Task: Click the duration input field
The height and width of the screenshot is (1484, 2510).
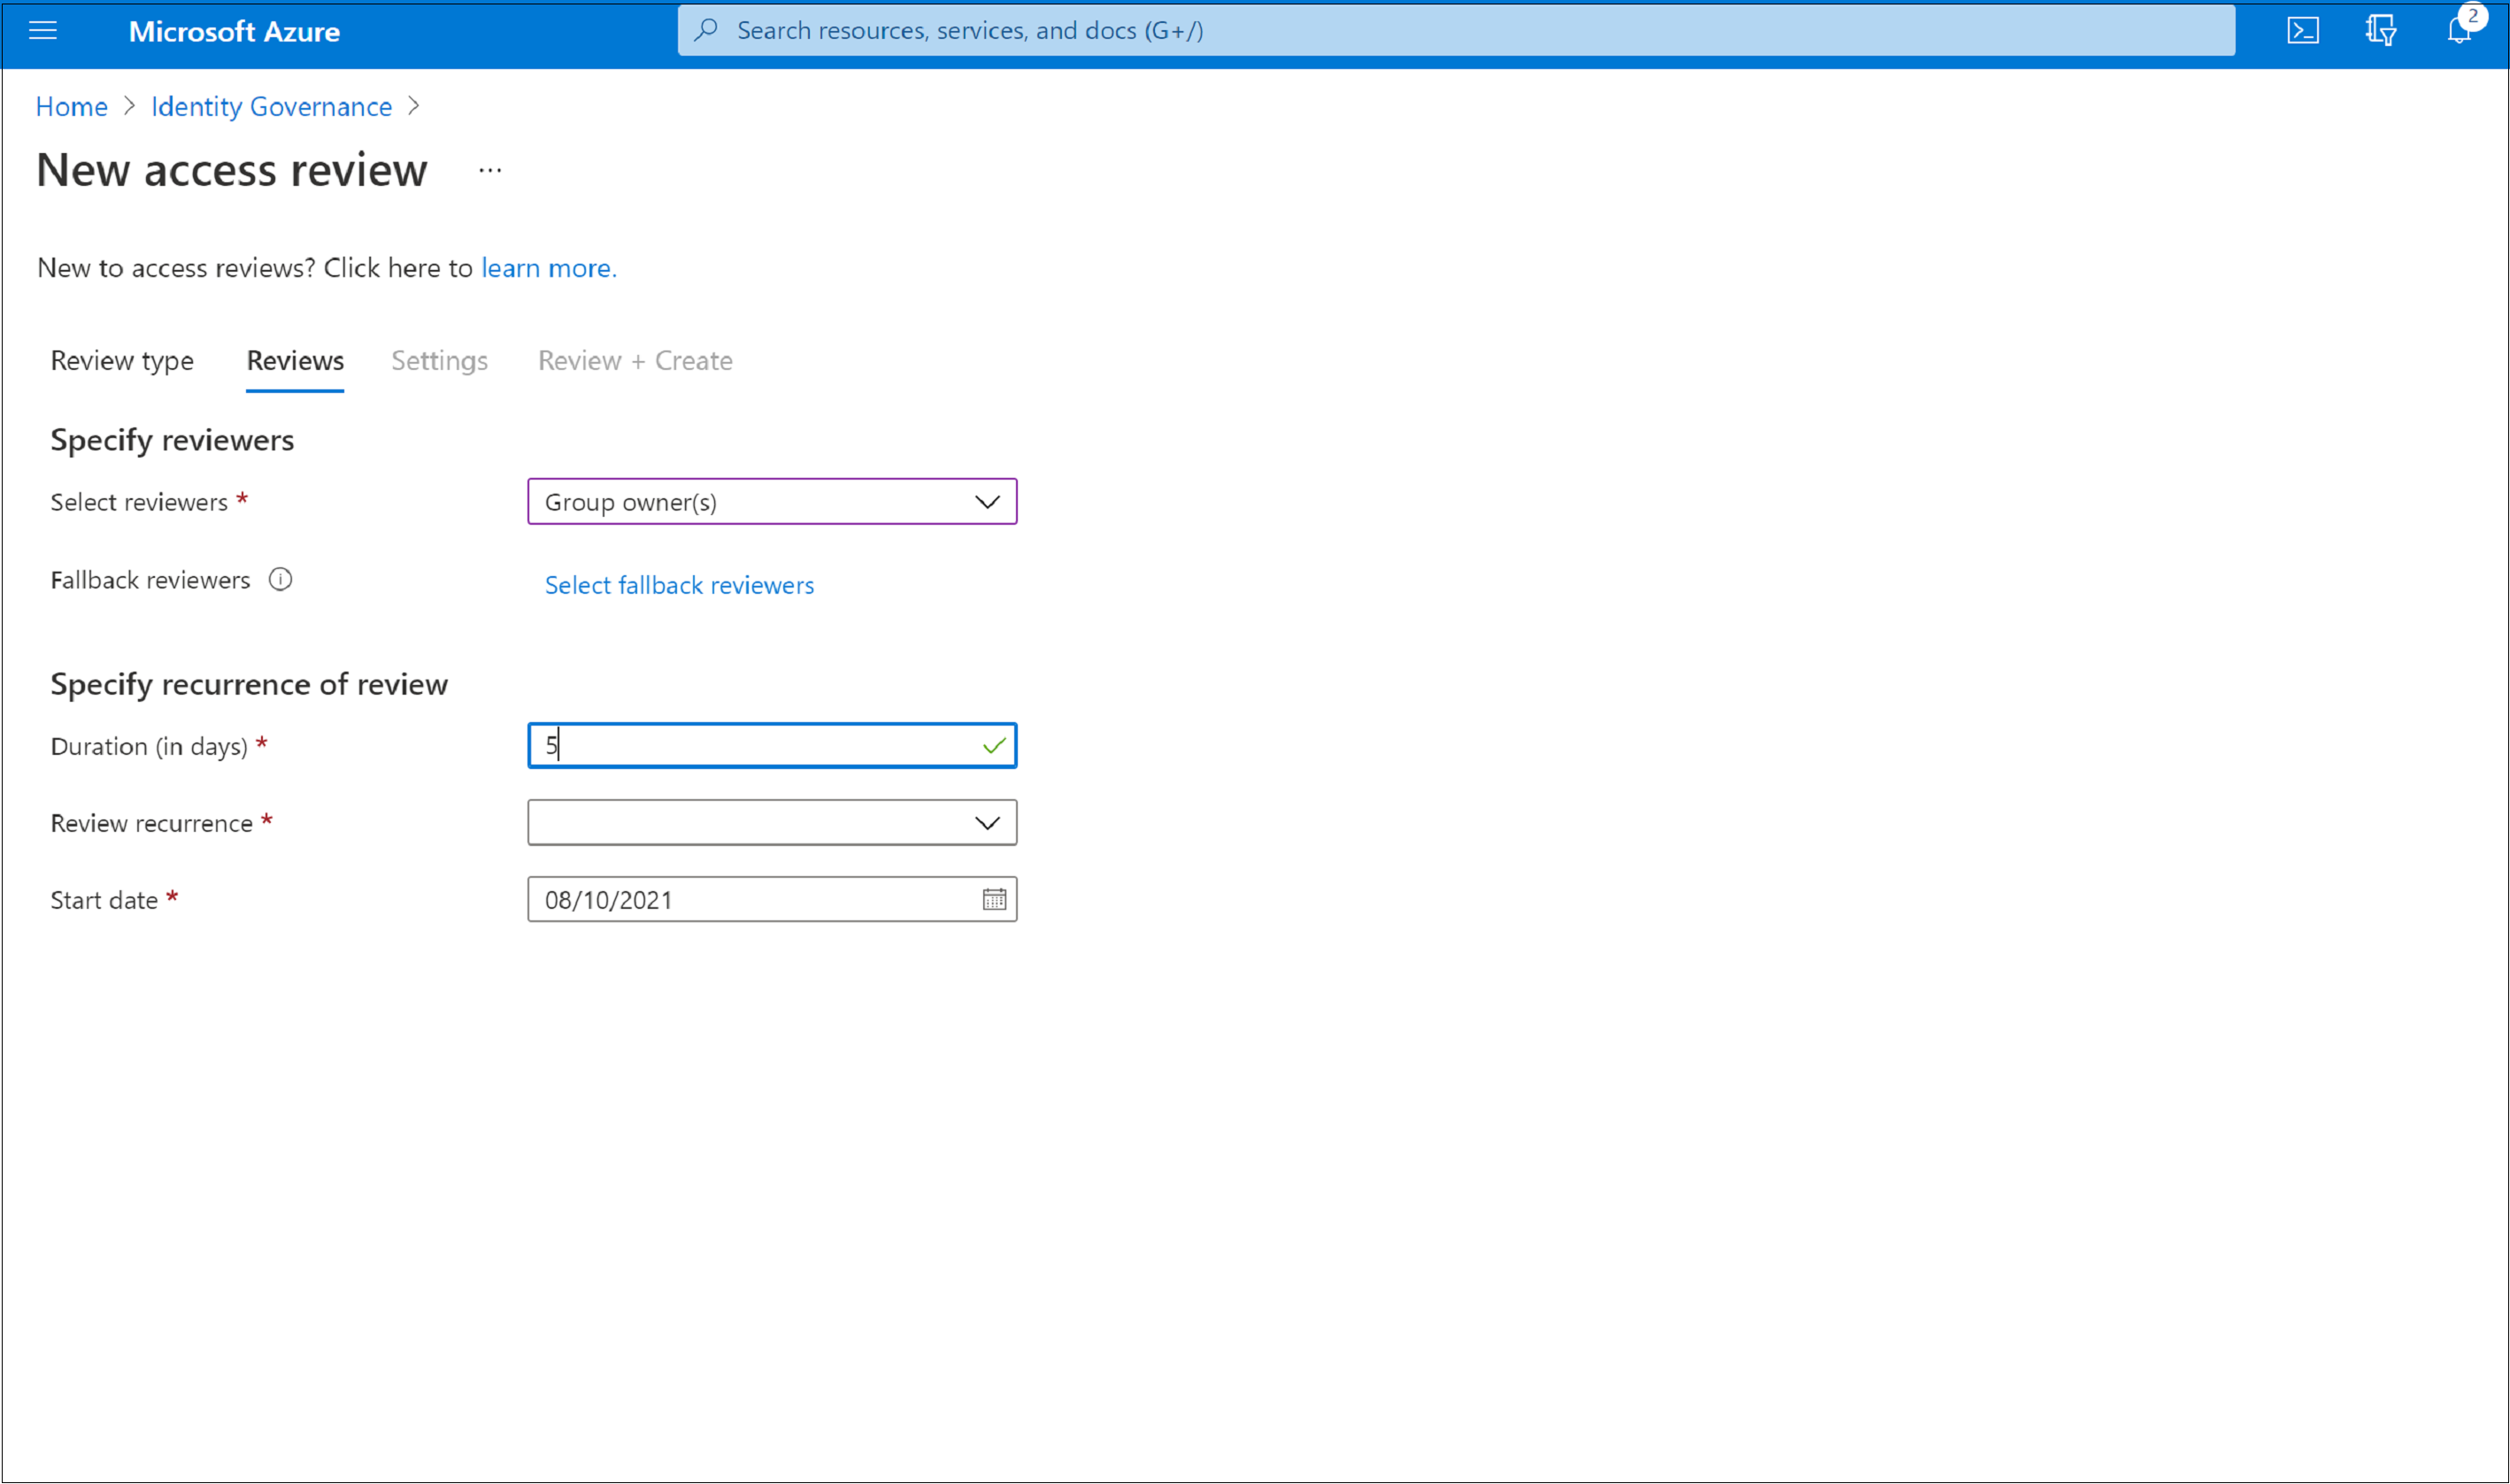Action: (772, 743)
